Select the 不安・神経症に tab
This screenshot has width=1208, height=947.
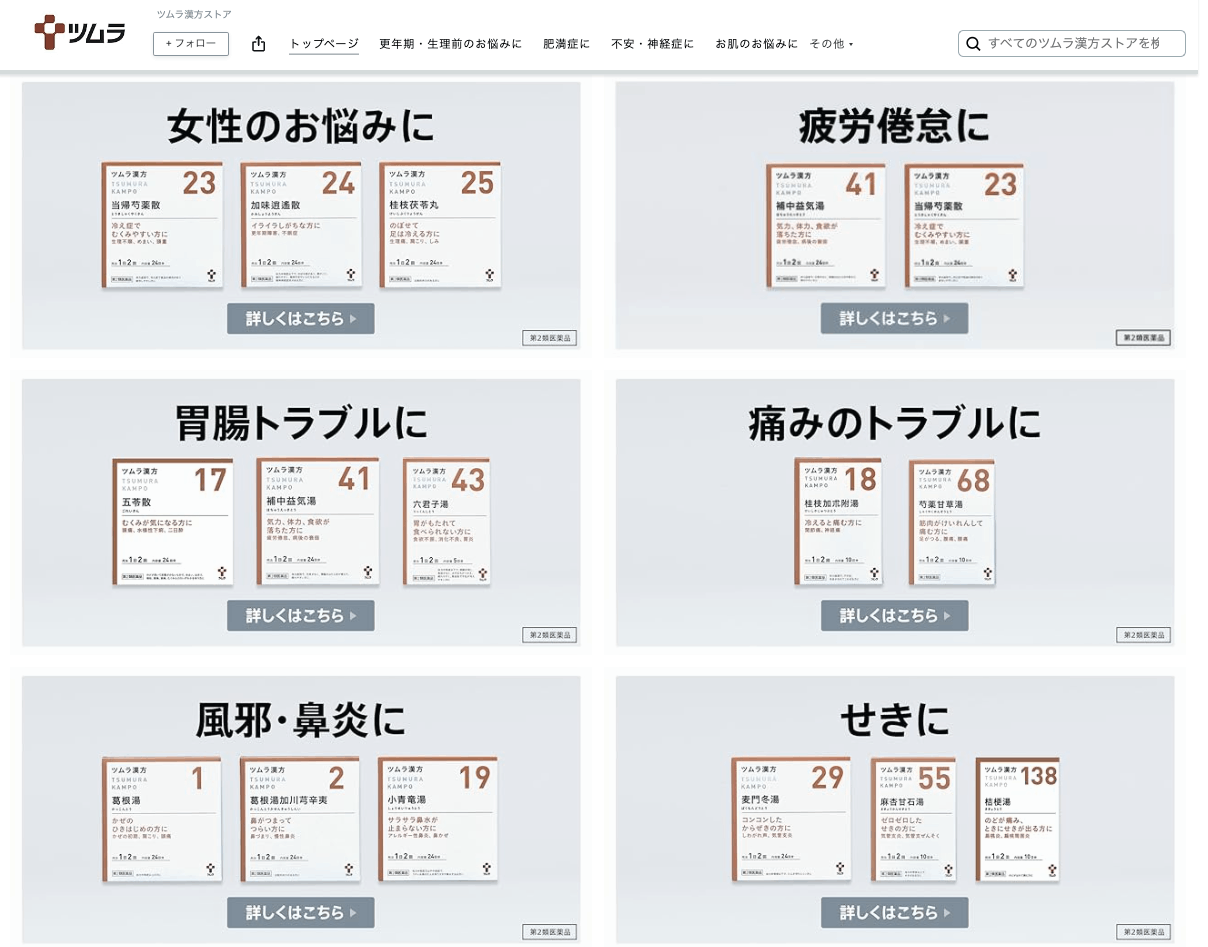click(652, 44)
